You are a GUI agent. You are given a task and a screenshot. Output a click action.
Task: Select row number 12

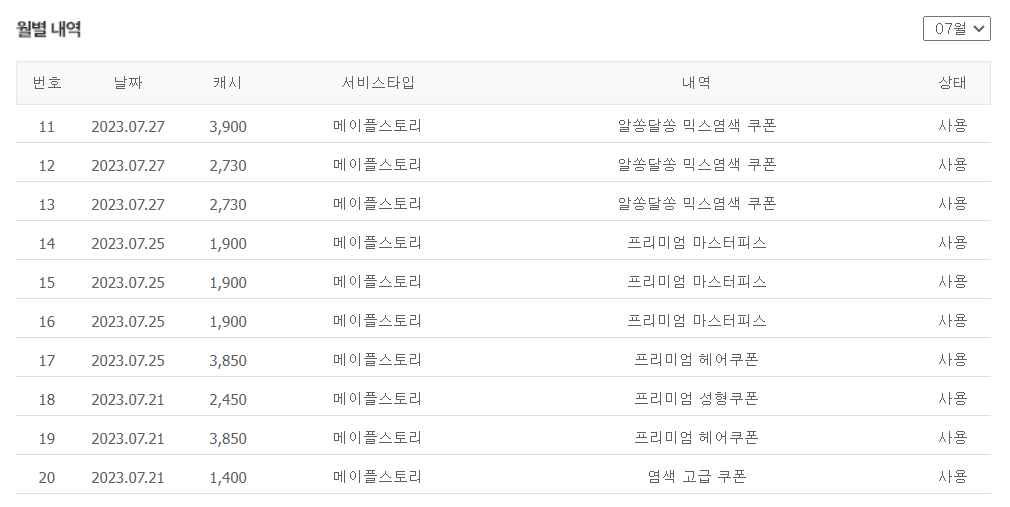[47, 165]
